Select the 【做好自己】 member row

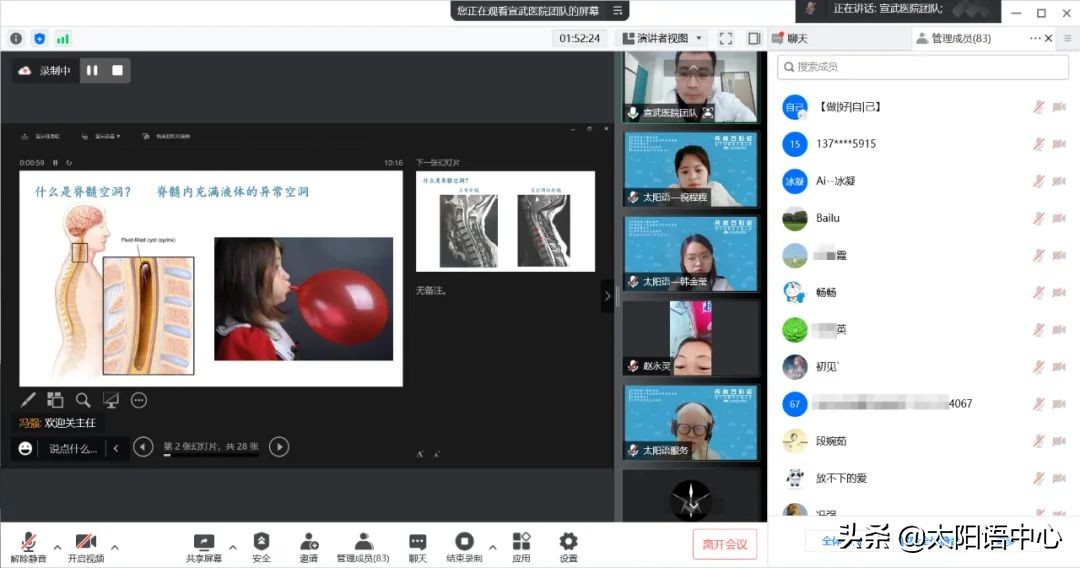point(924,107)
